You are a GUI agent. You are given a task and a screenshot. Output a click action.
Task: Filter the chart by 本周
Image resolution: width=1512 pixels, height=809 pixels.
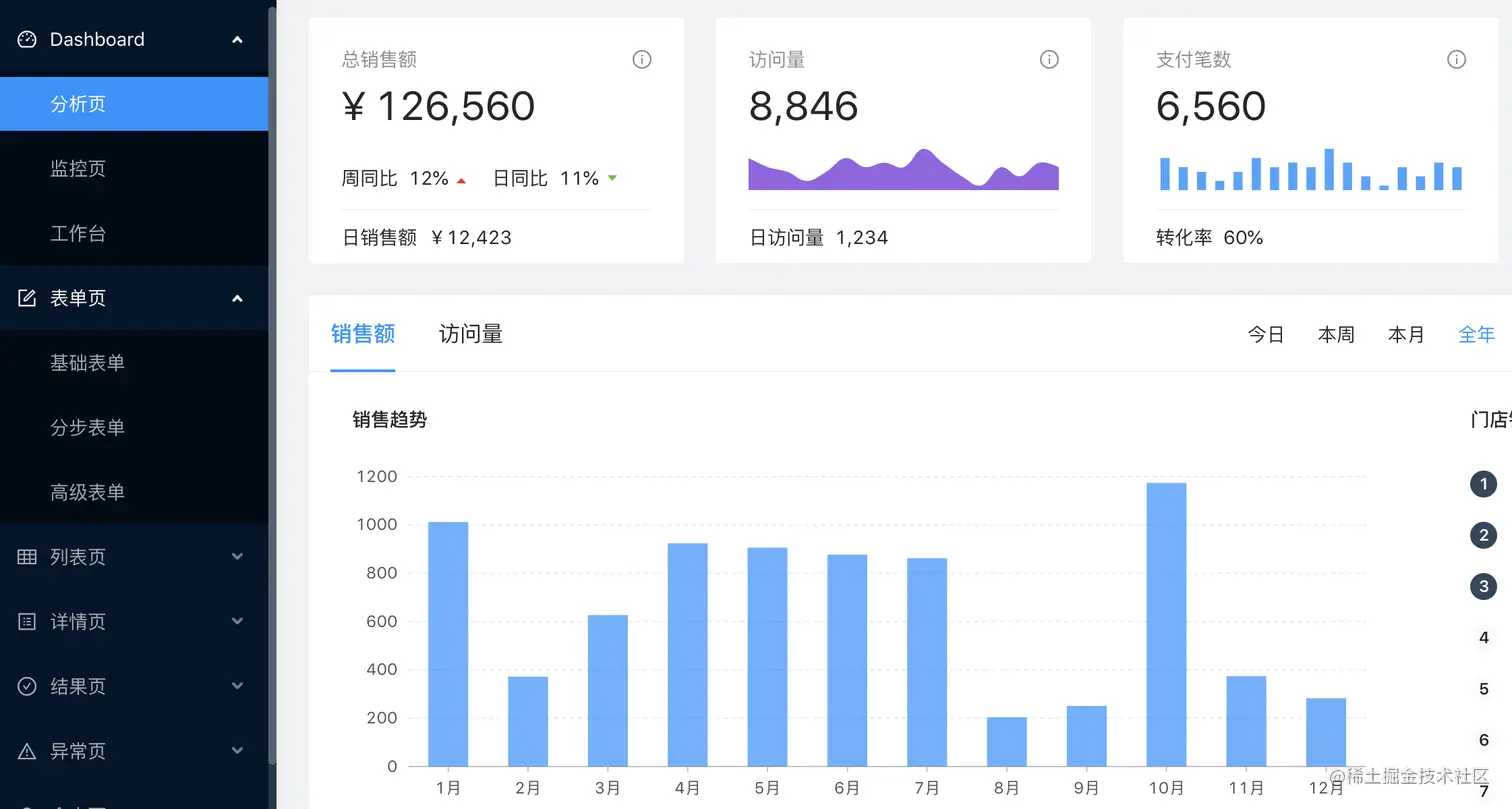[1336, 335]
